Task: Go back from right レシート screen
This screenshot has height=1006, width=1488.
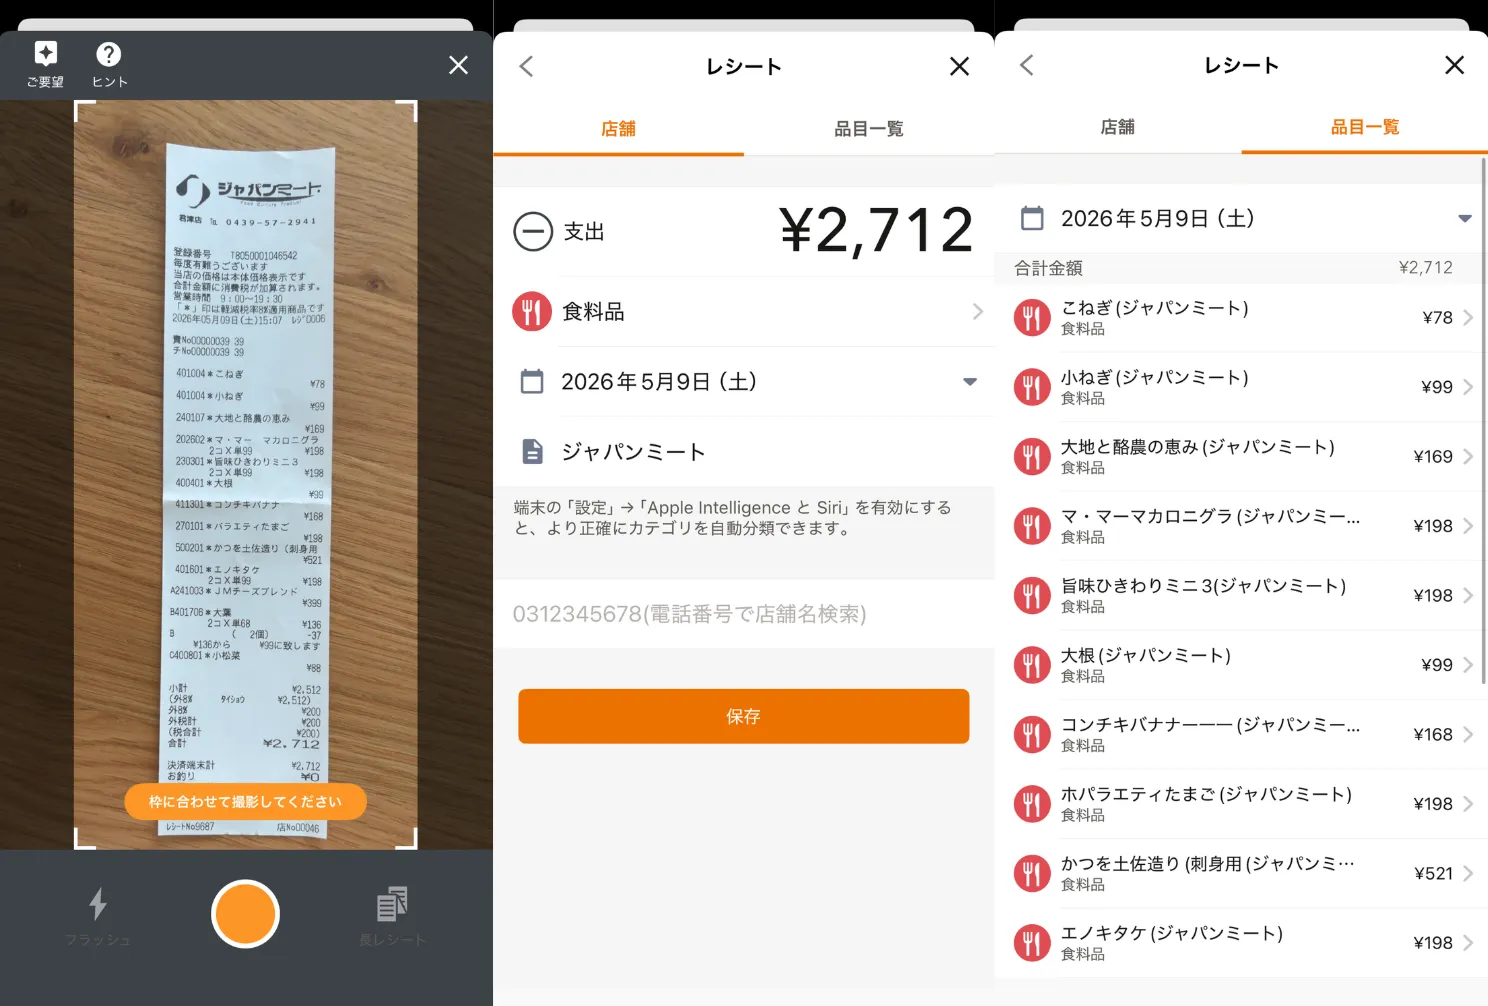Action: tap(1026, 65)
